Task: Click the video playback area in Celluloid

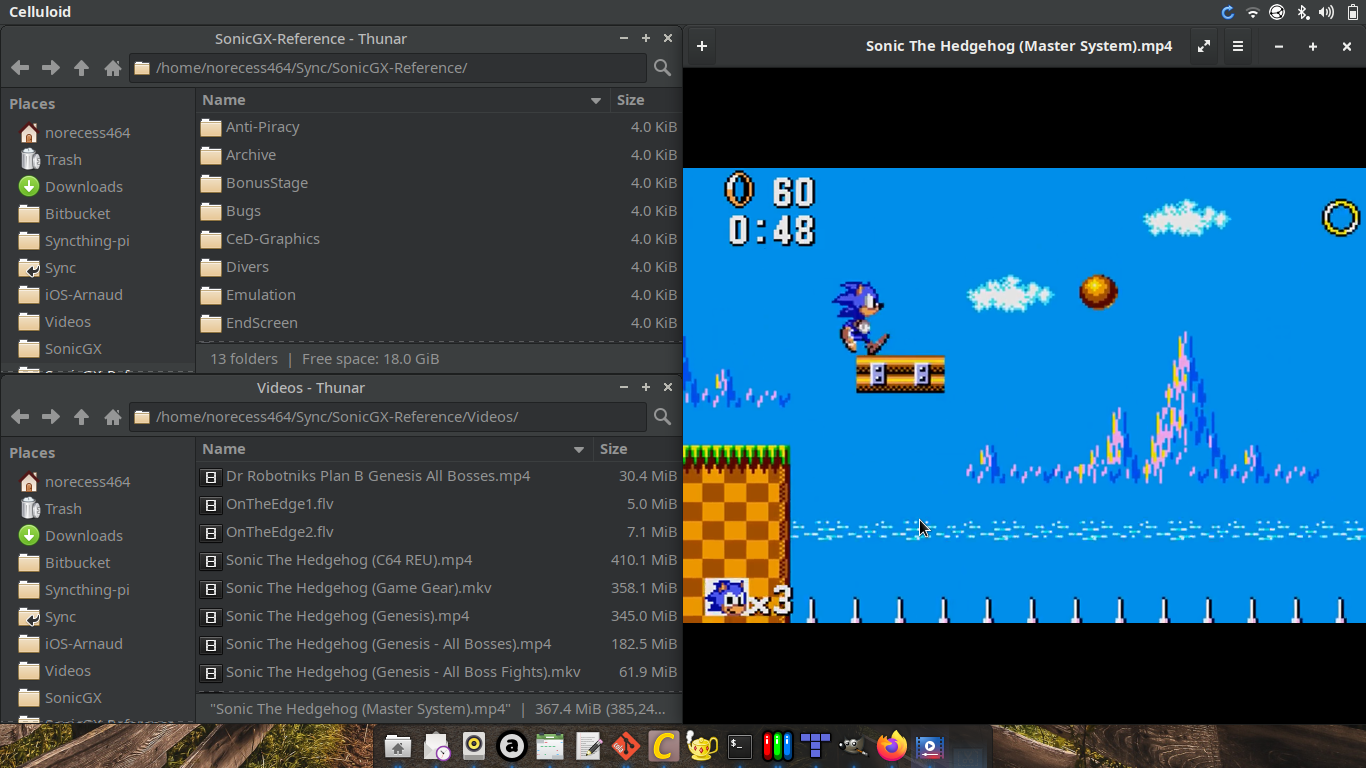Action: click(1024, 395)
